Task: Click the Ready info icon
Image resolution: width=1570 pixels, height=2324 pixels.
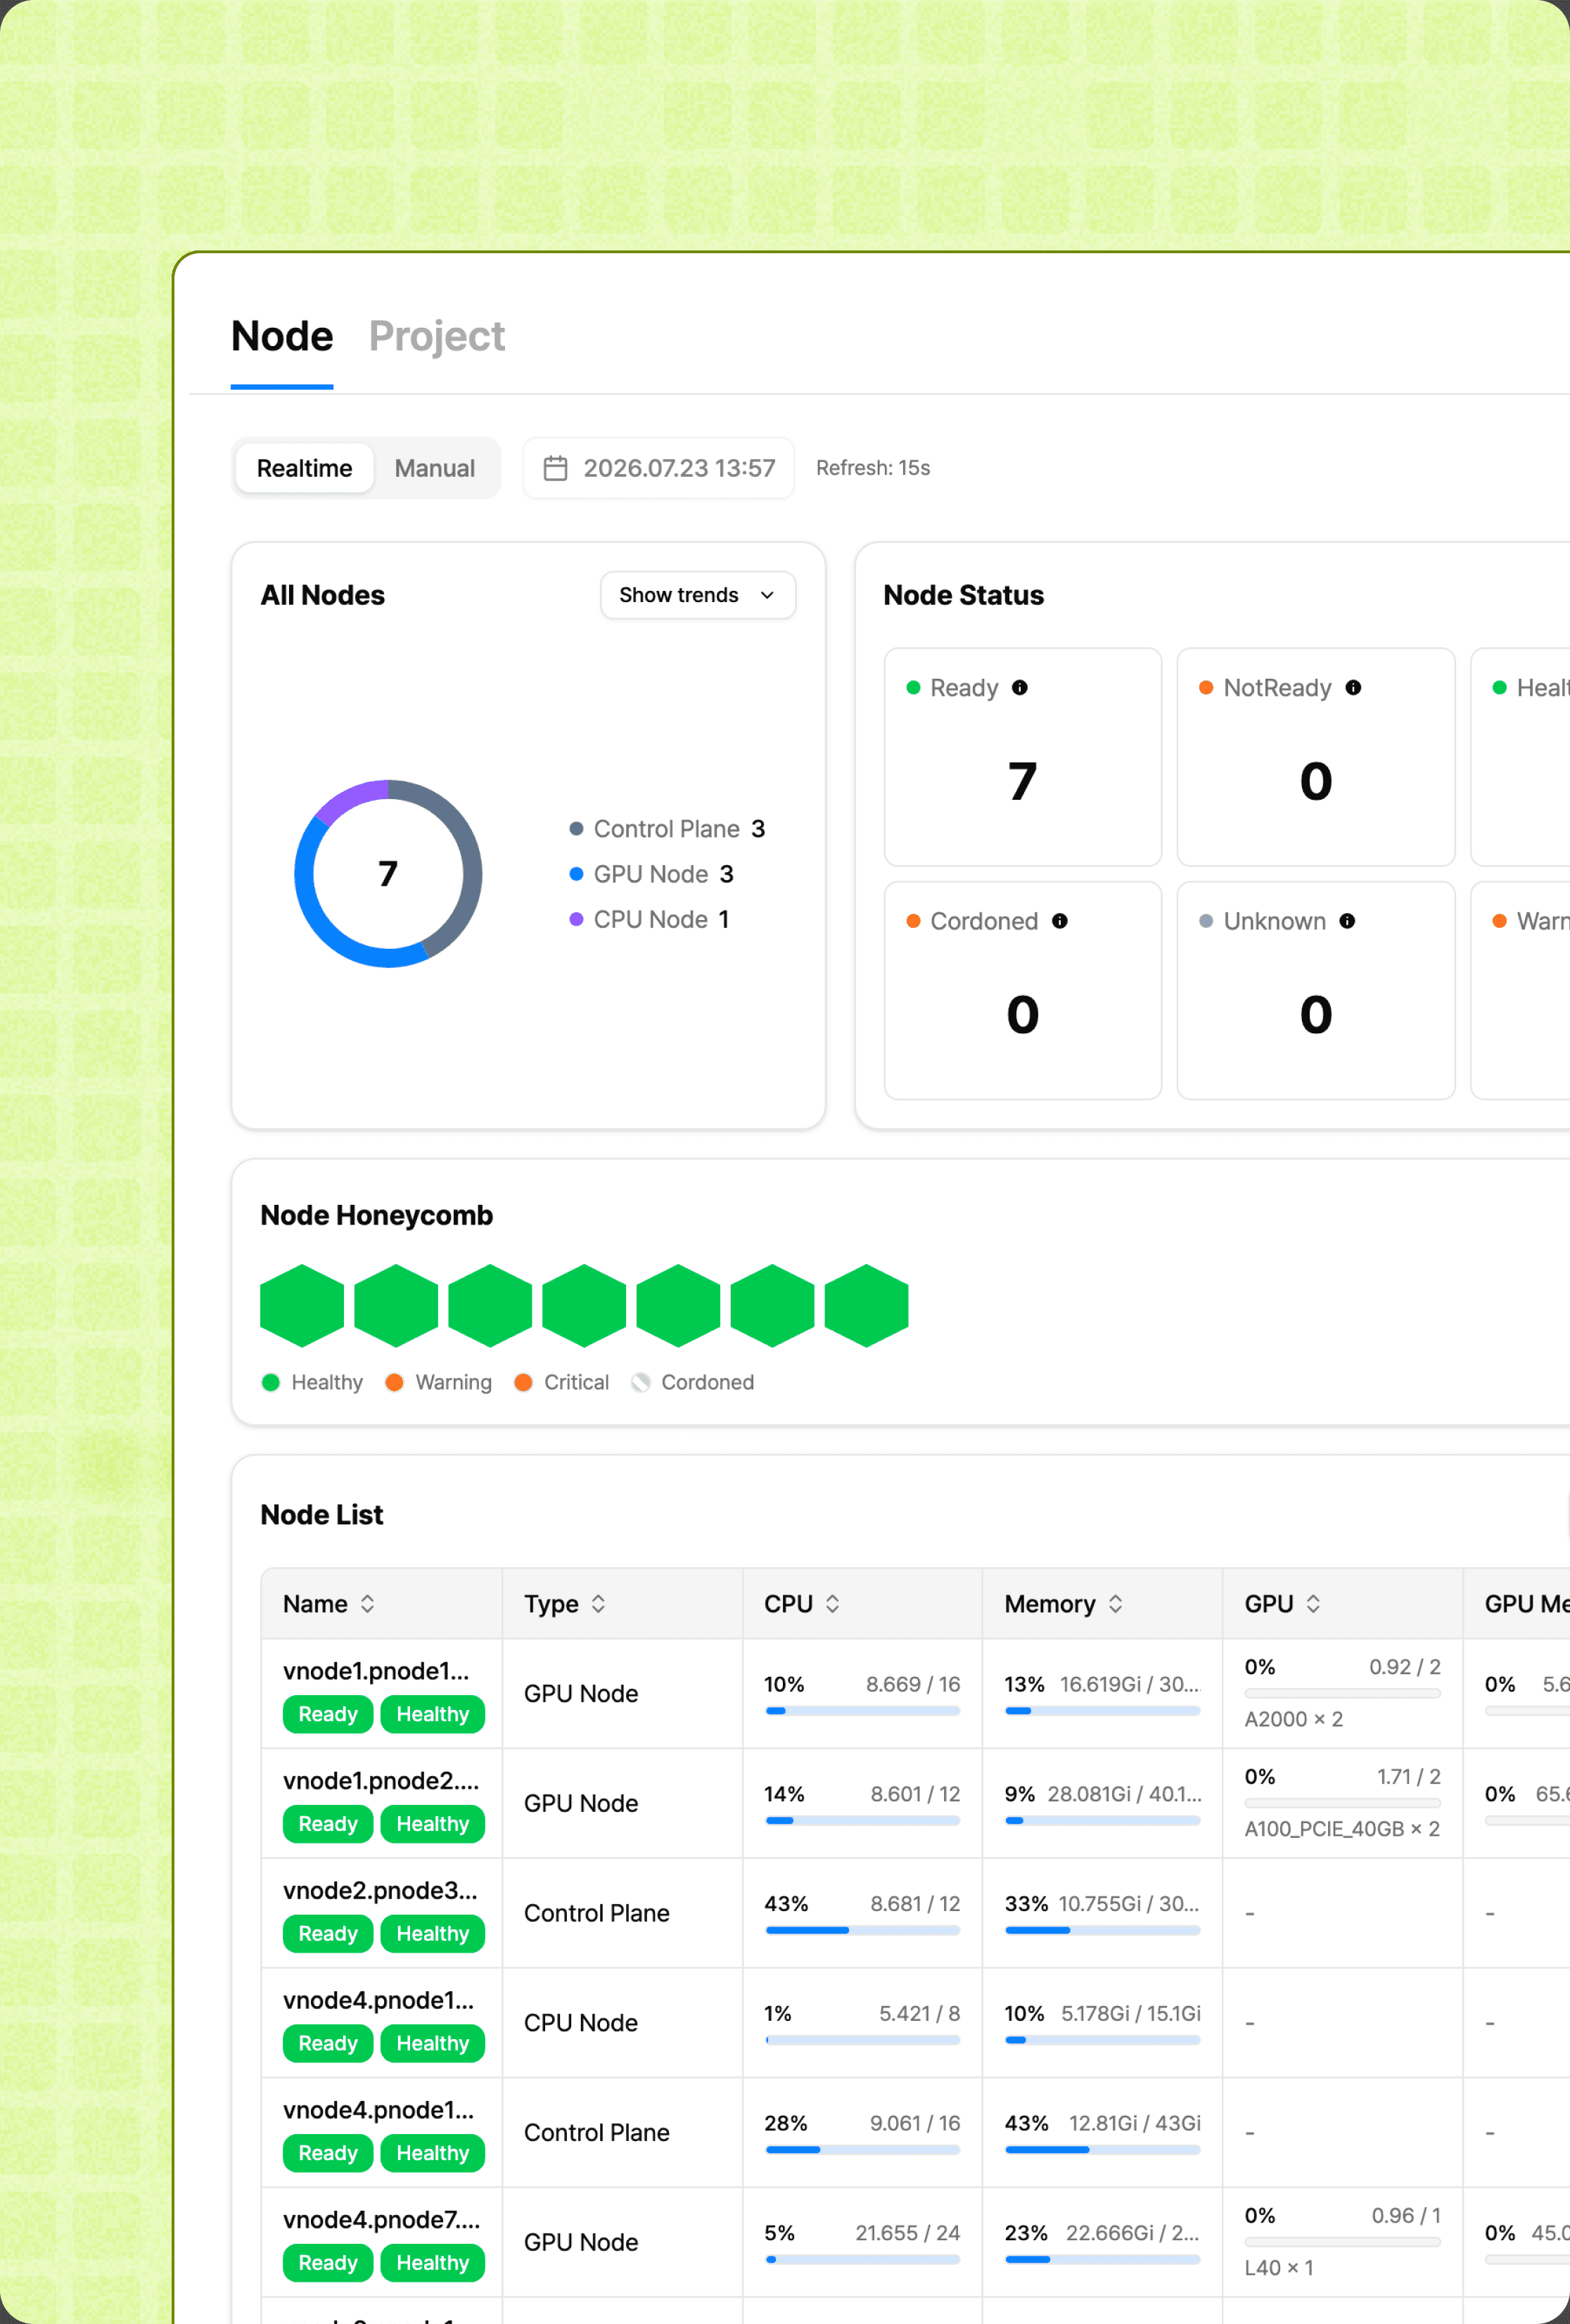Action: pyautogui.click(x=1019, y=688)
